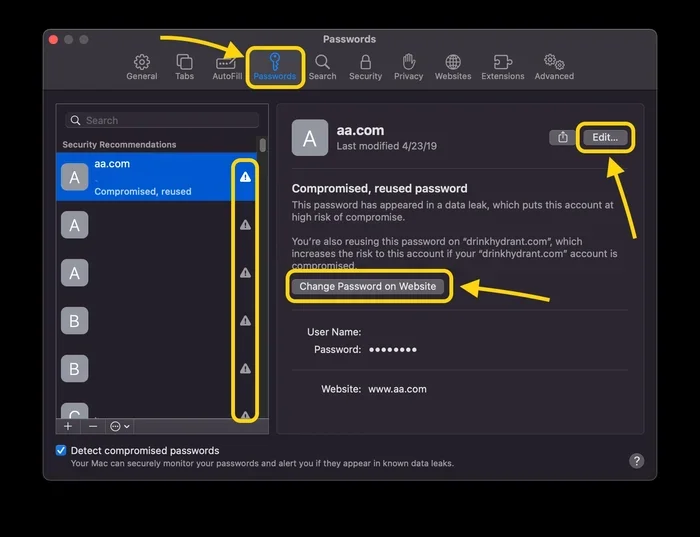Open the Extensions preferences tab
The image size is (700, 537).
point(503,67)
